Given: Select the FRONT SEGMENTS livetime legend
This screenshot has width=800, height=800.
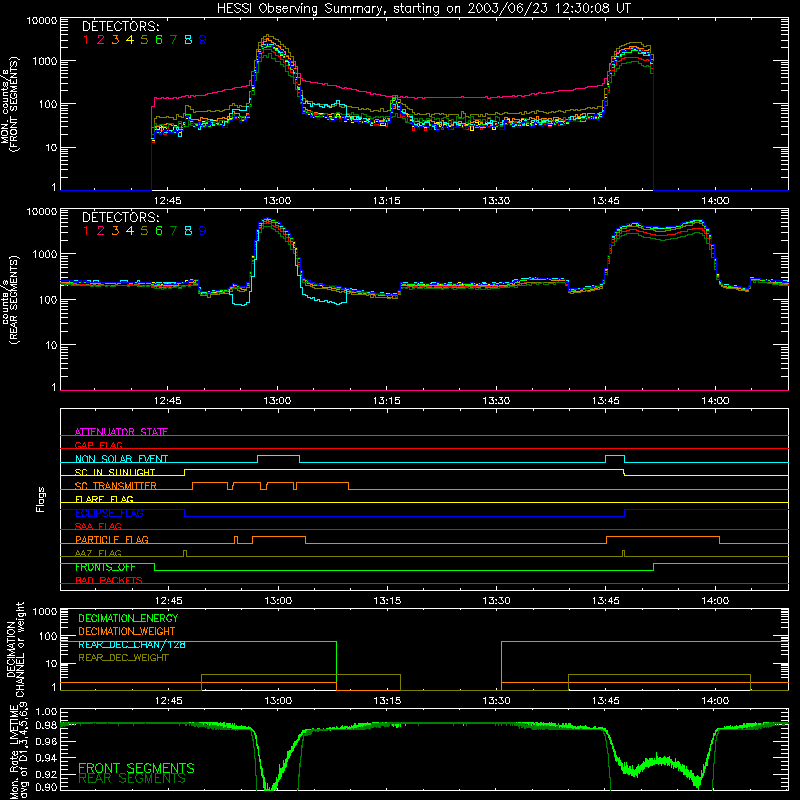Looking at the screenshot, I should tap(136, 768).
